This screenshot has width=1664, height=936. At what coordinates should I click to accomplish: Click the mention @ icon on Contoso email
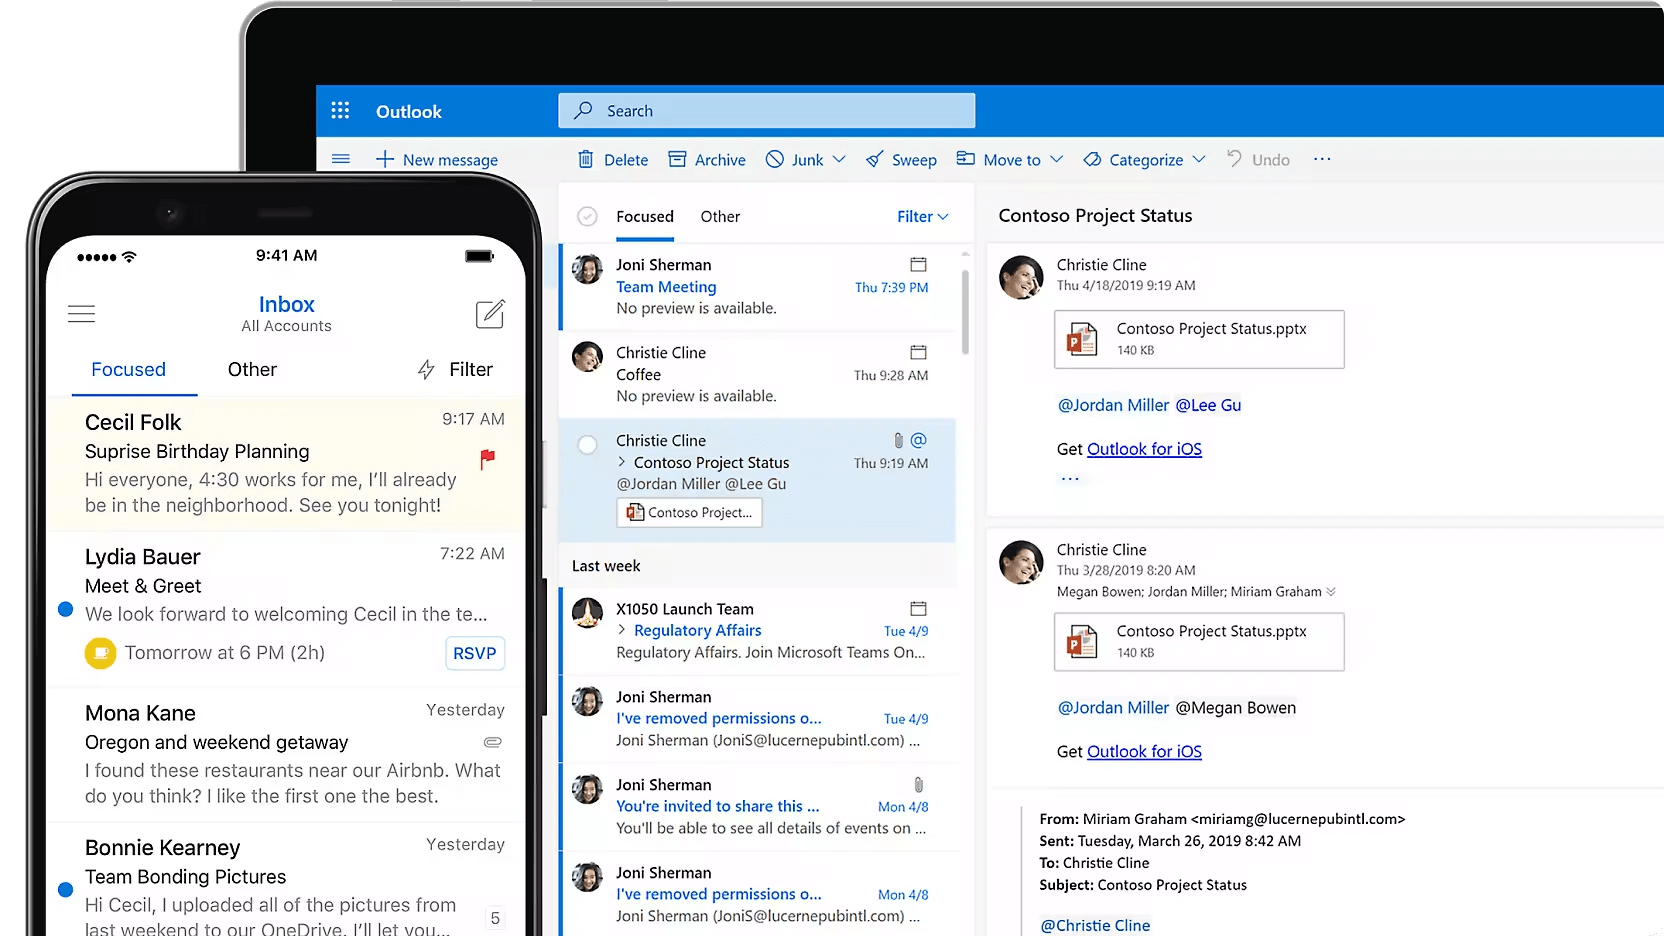coord(919,440)
